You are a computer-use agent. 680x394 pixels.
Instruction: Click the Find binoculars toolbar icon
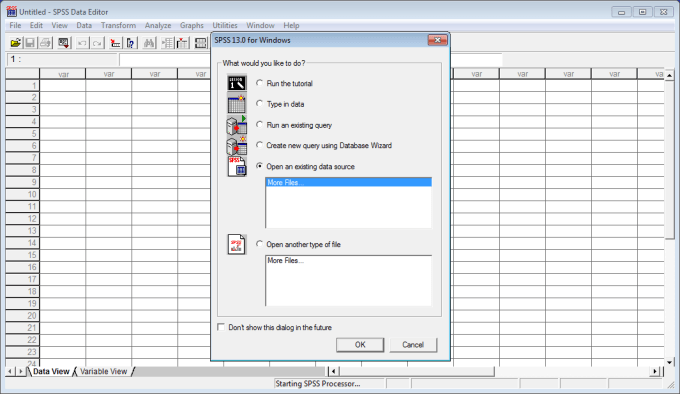click(149, 42)
